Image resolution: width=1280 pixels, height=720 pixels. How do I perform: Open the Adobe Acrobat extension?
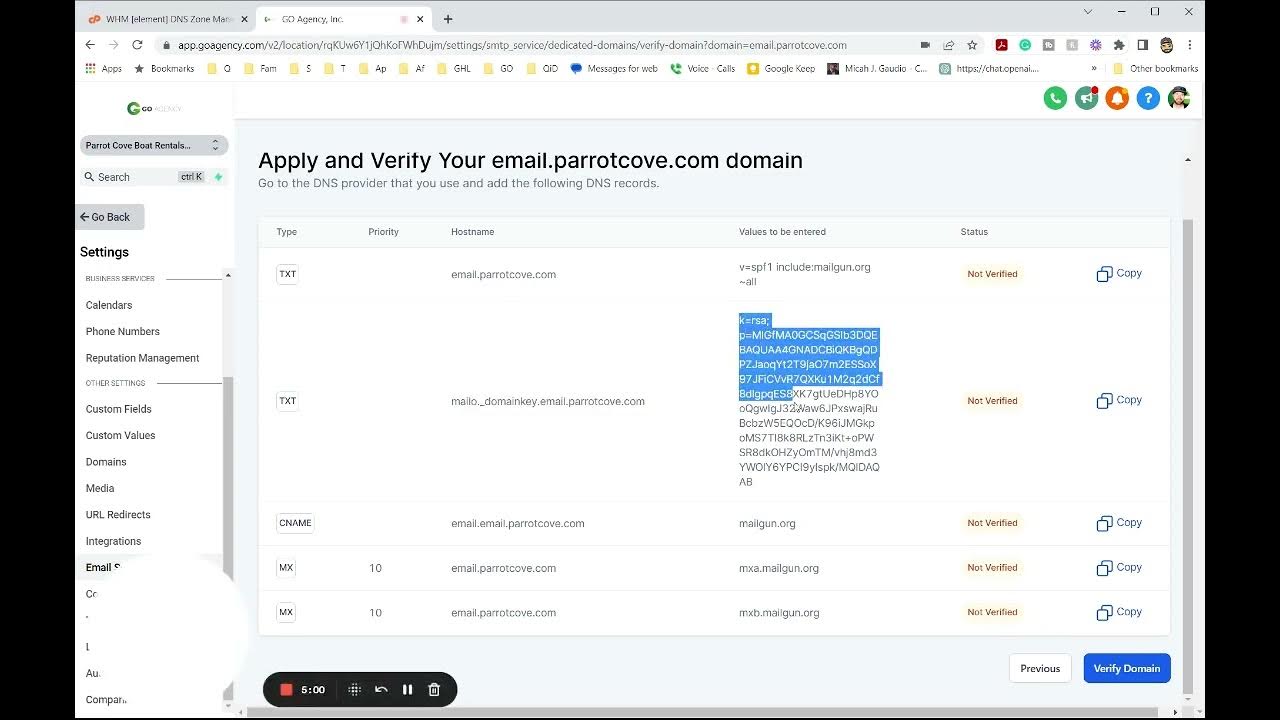pos(1001,45)
